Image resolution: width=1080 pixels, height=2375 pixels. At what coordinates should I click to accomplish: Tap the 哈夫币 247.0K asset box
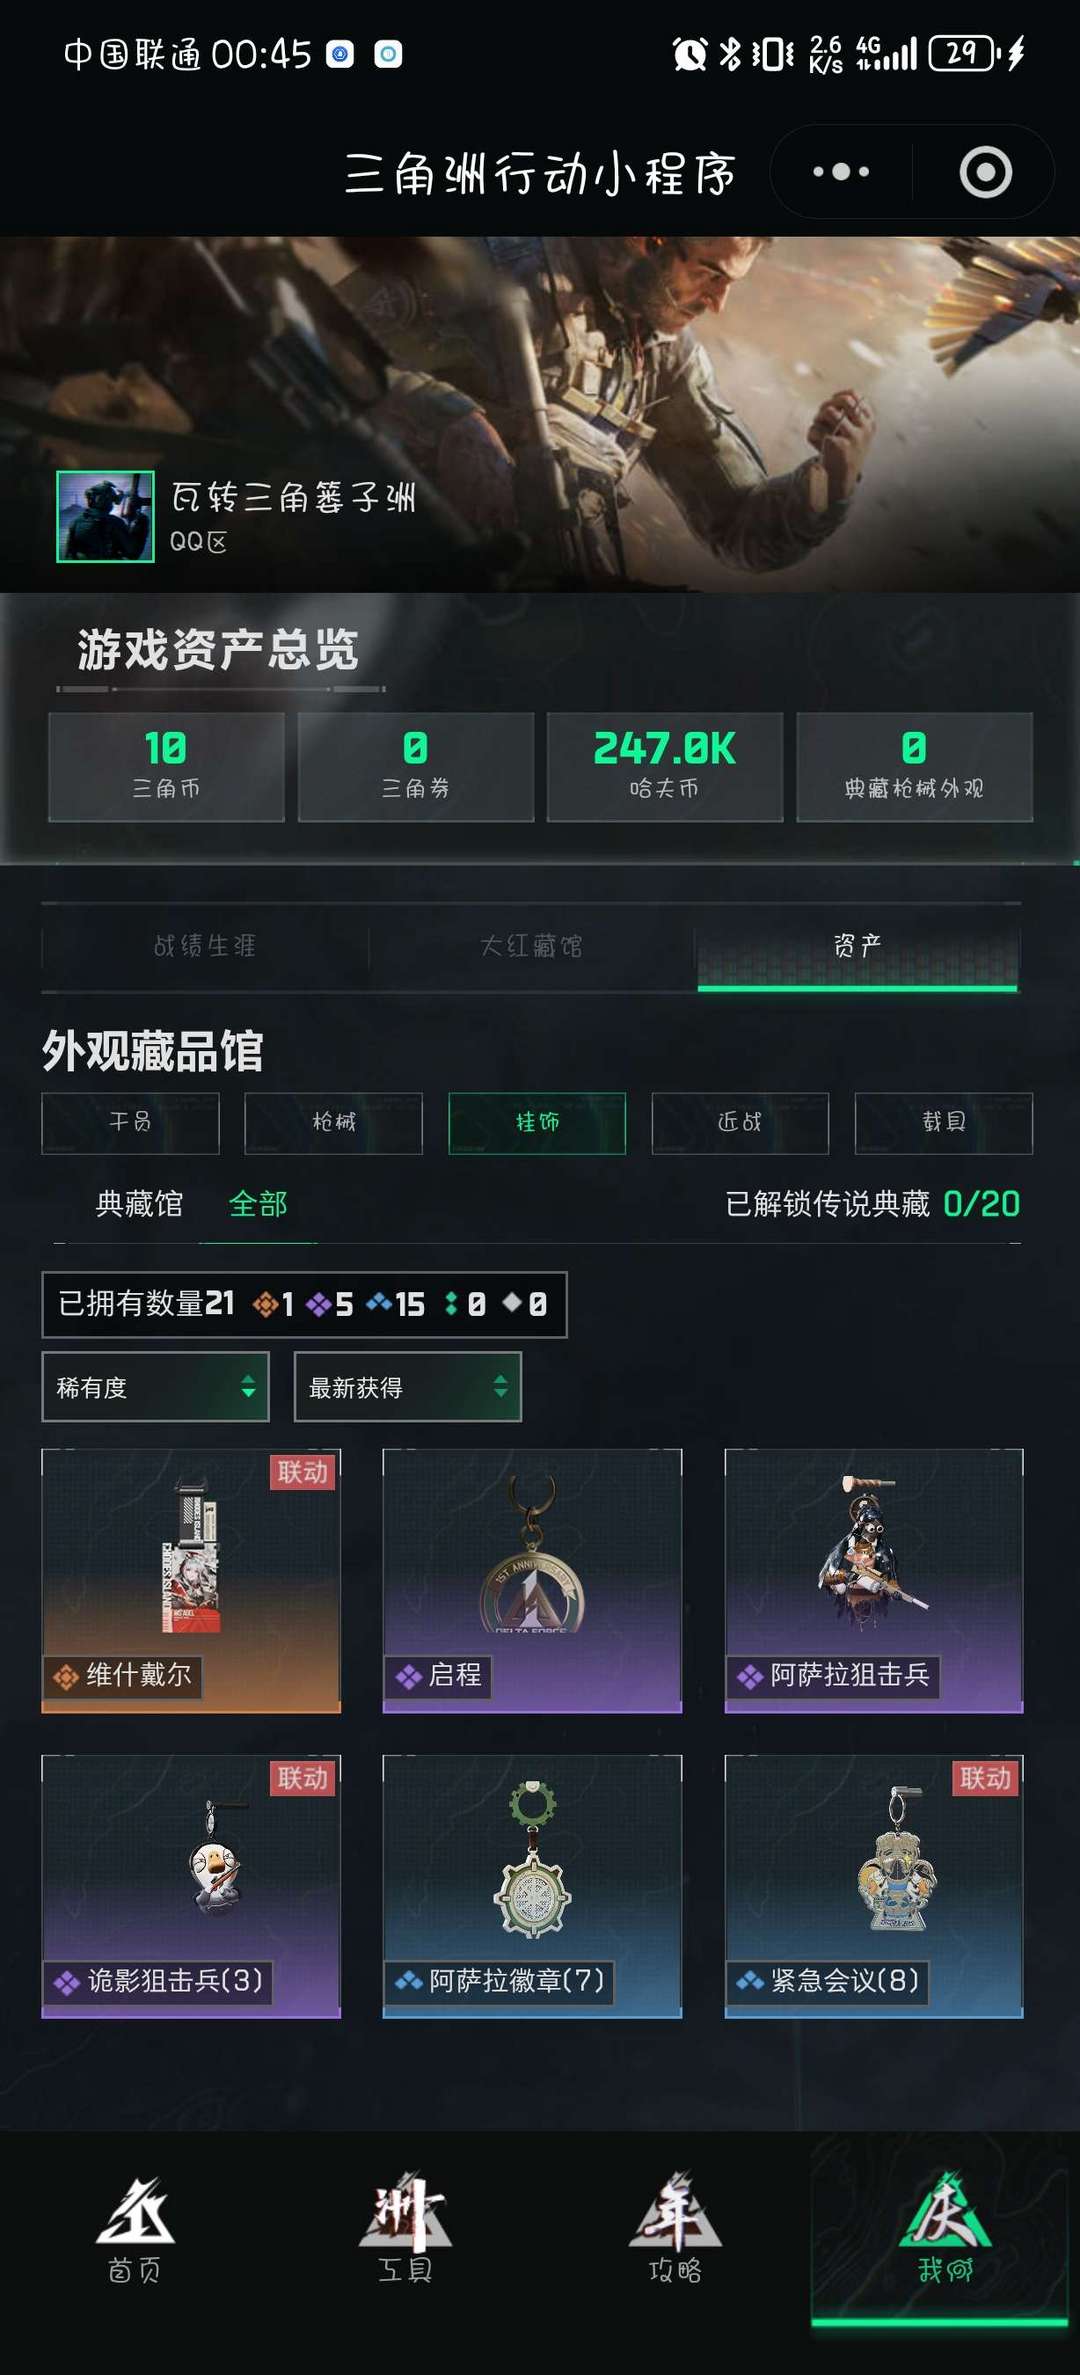click(665, 767)
